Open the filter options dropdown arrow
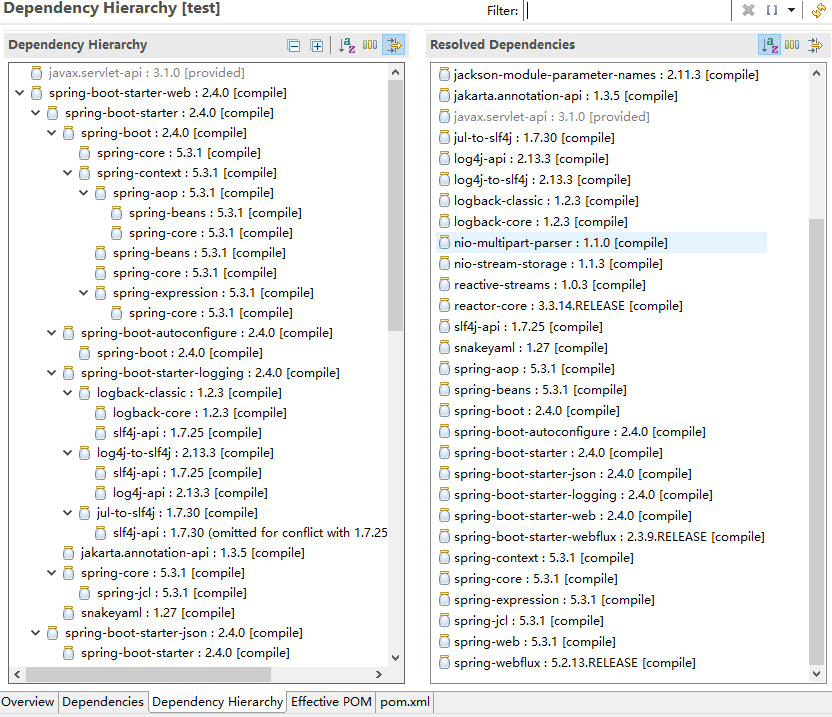Screen dimensions: 832x717 791,10
